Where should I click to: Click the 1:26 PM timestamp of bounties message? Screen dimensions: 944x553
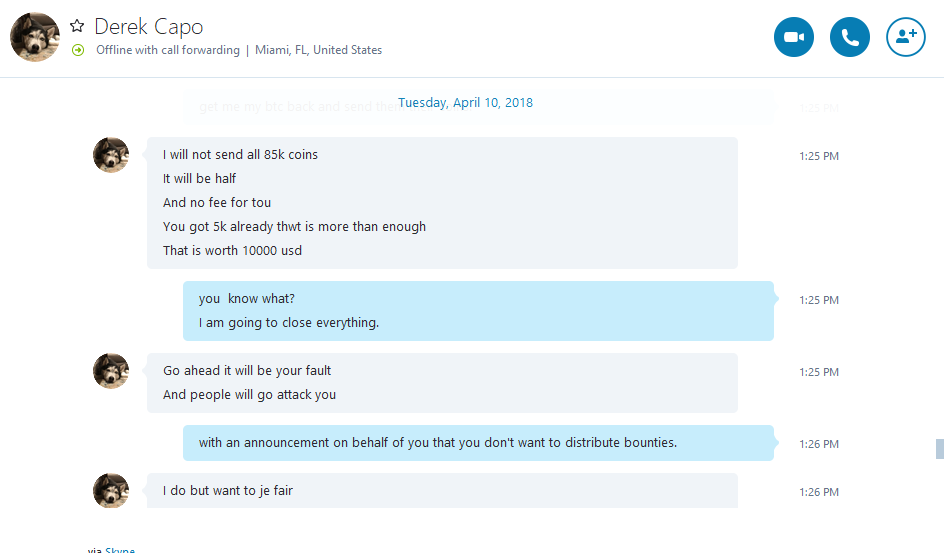[819, 444]
